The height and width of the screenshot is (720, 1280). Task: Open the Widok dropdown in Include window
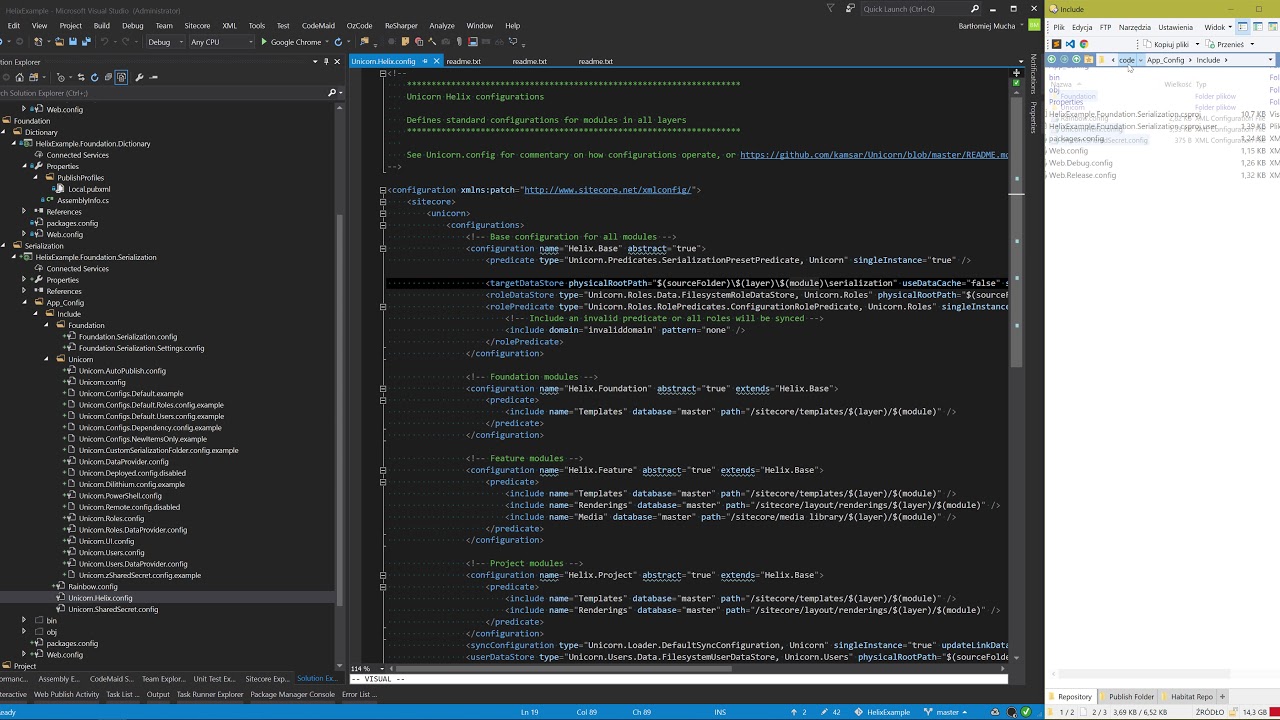tap(1216, 27)
